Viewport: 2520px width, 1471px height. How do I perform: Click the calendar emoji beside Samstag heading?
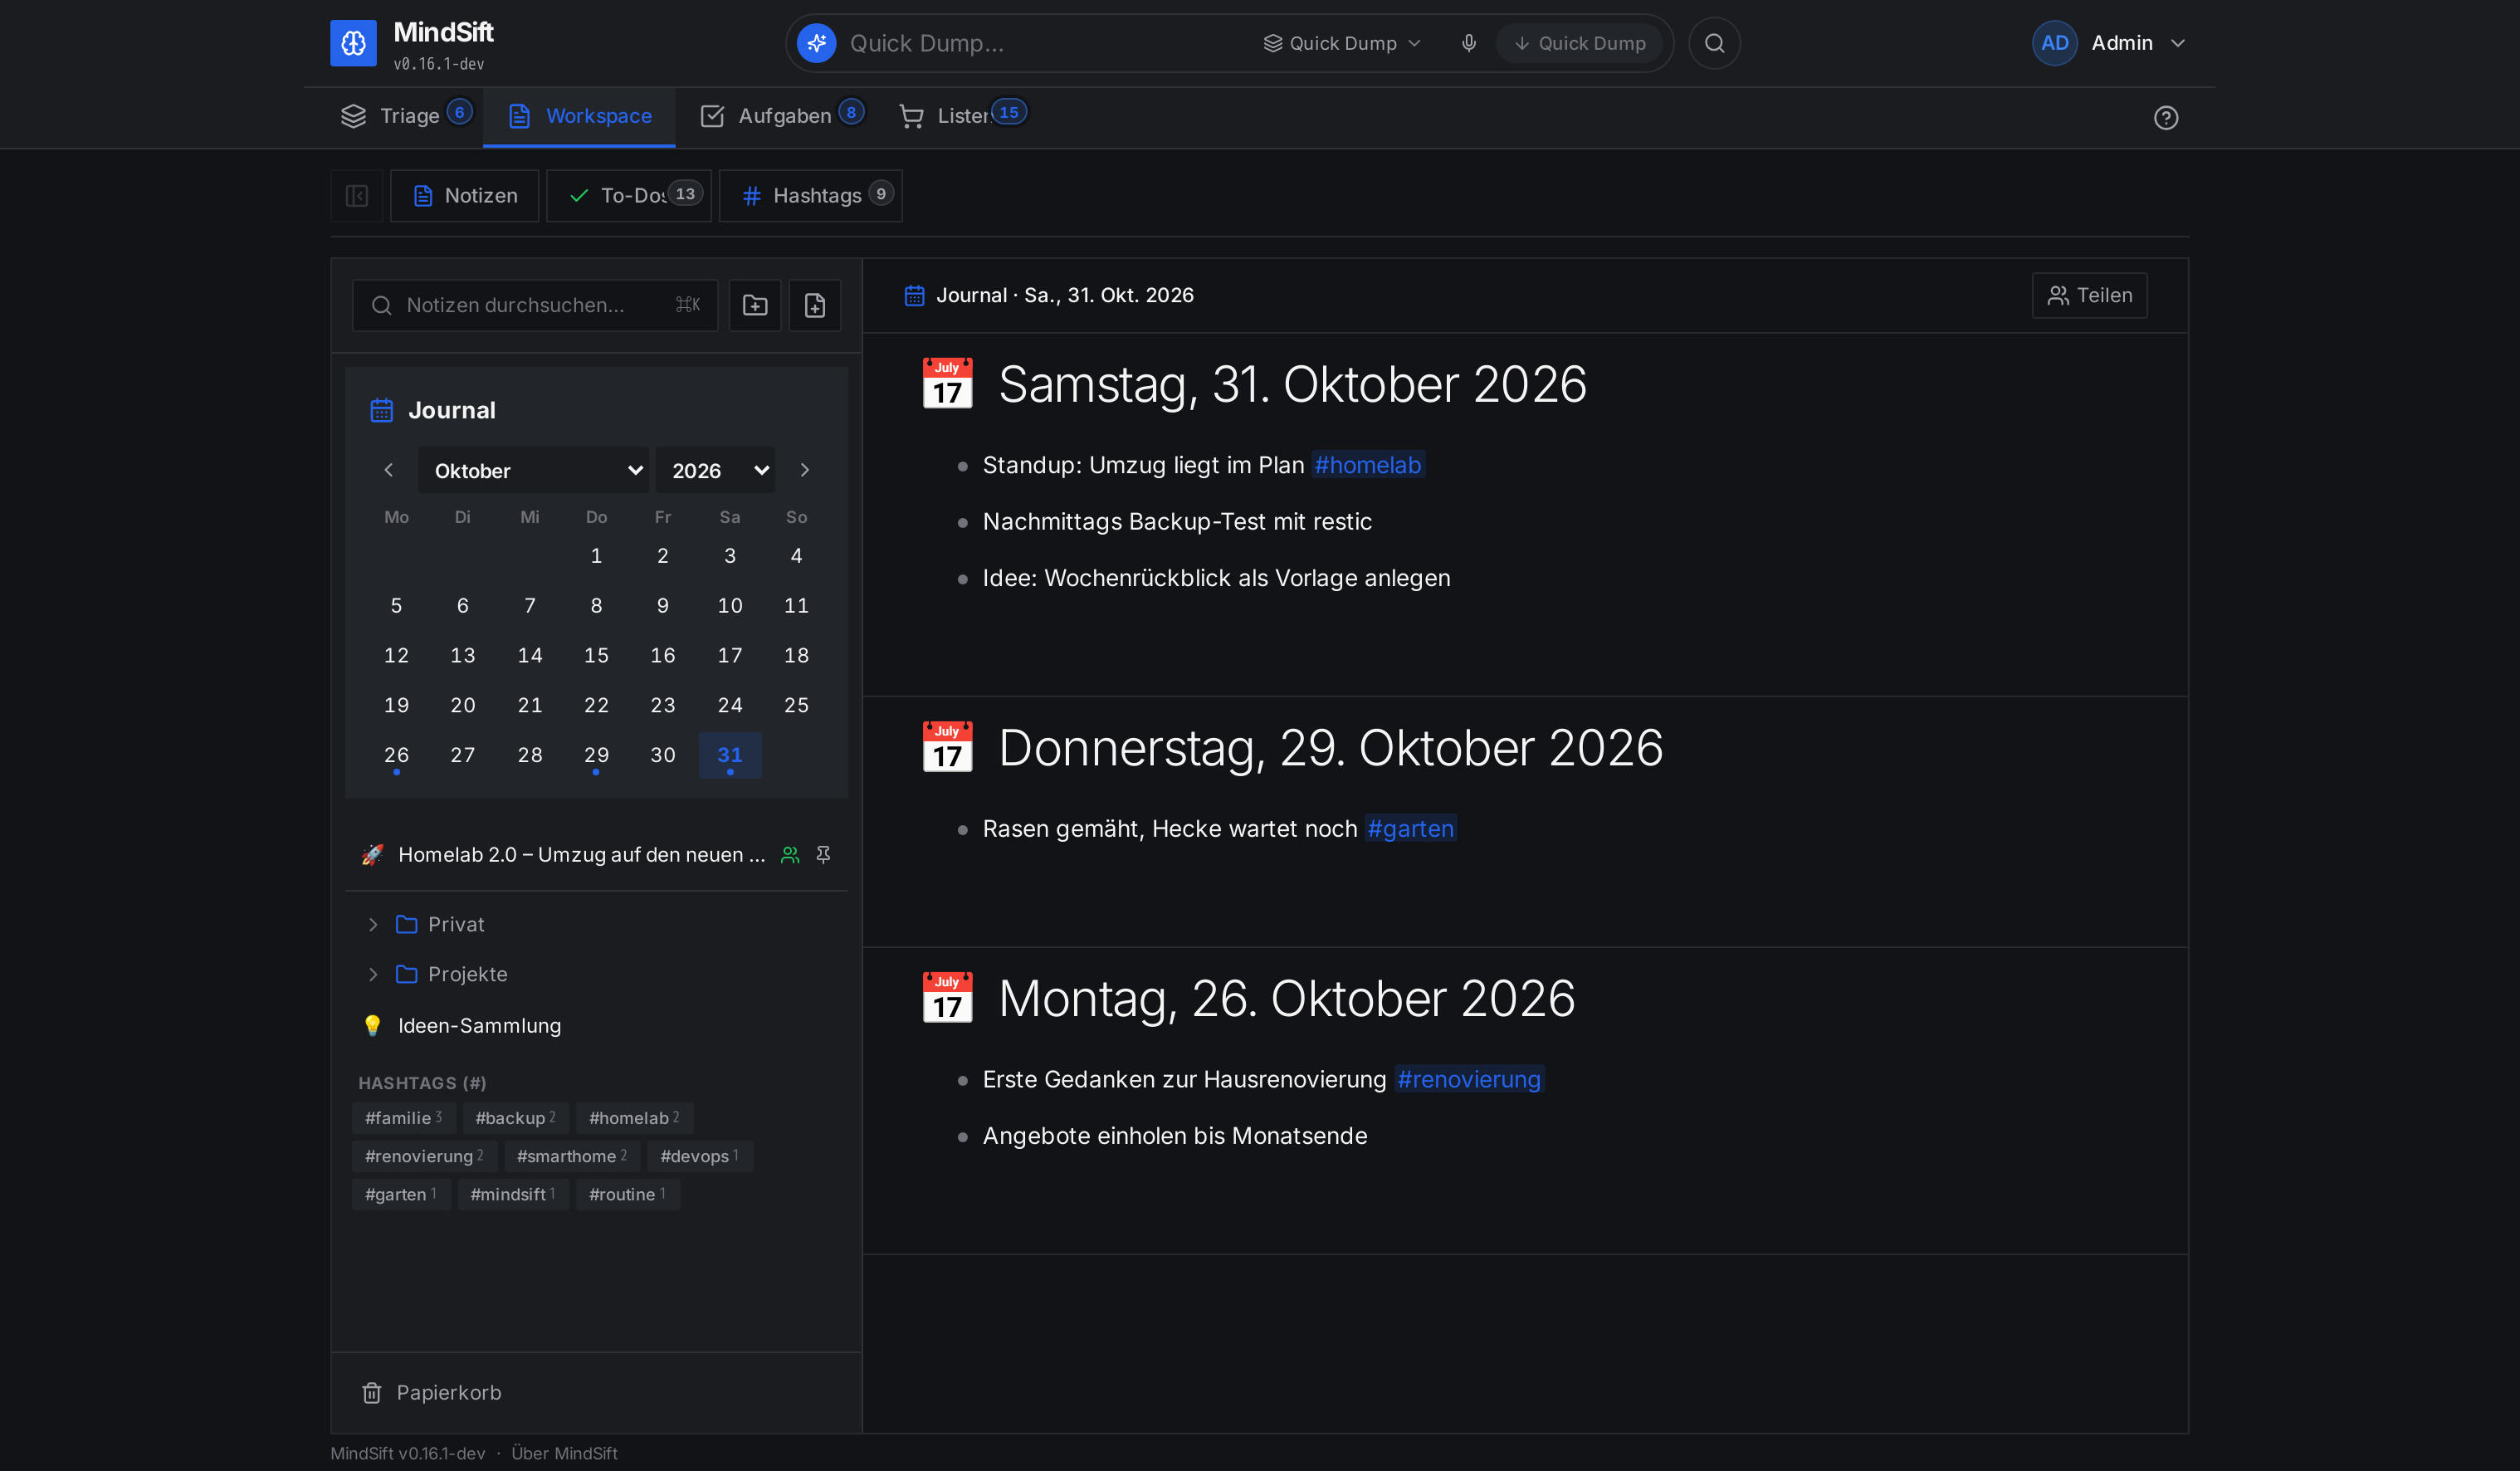tap(947, 384)
